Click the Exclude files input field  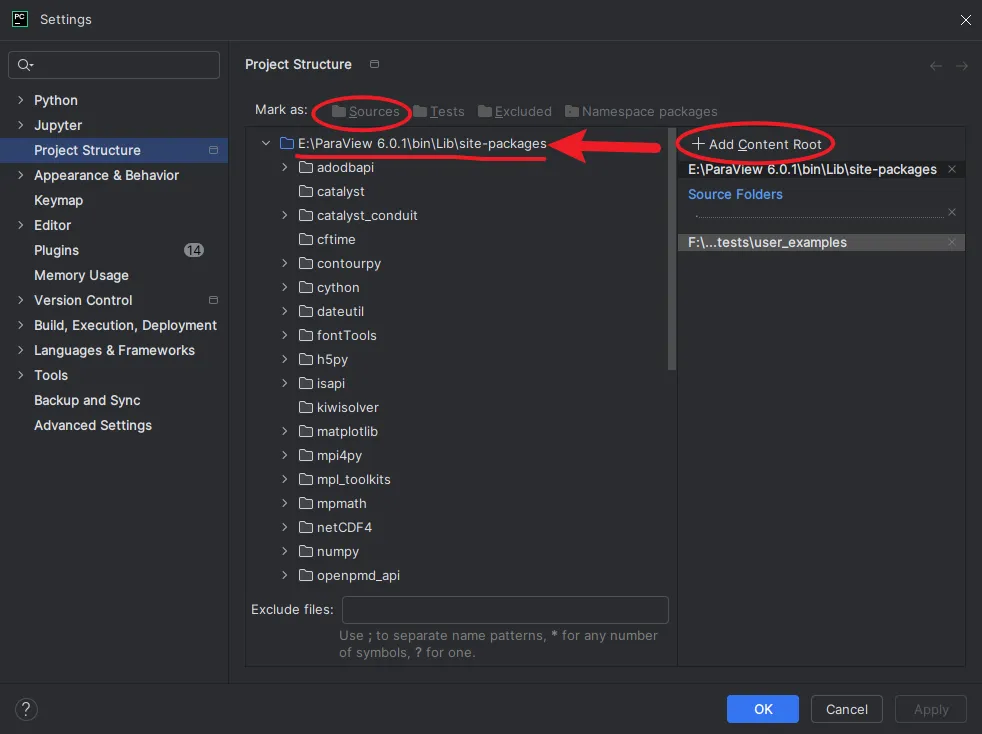pyautogui.click(x=505, y=609)
